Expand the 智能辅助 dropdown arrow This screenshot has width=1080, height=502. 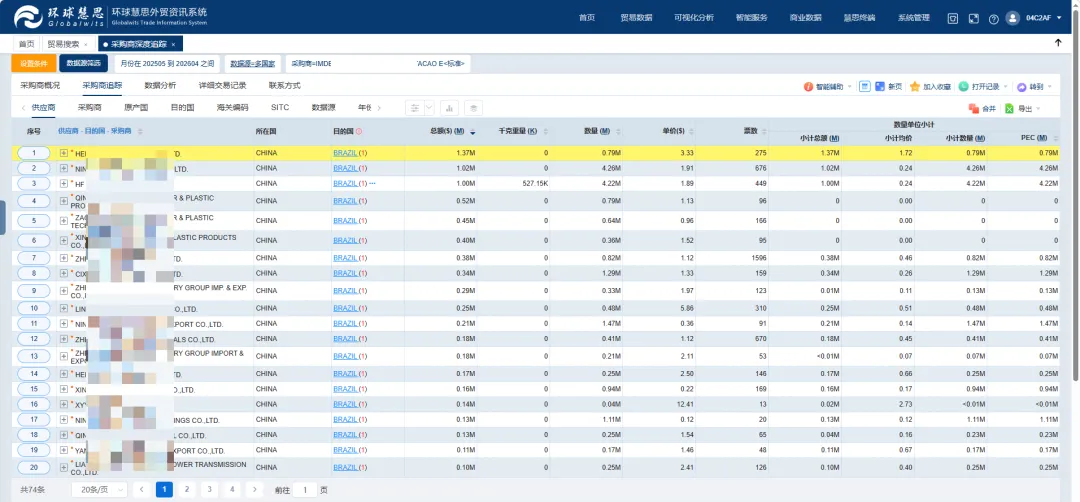[849, 87]
